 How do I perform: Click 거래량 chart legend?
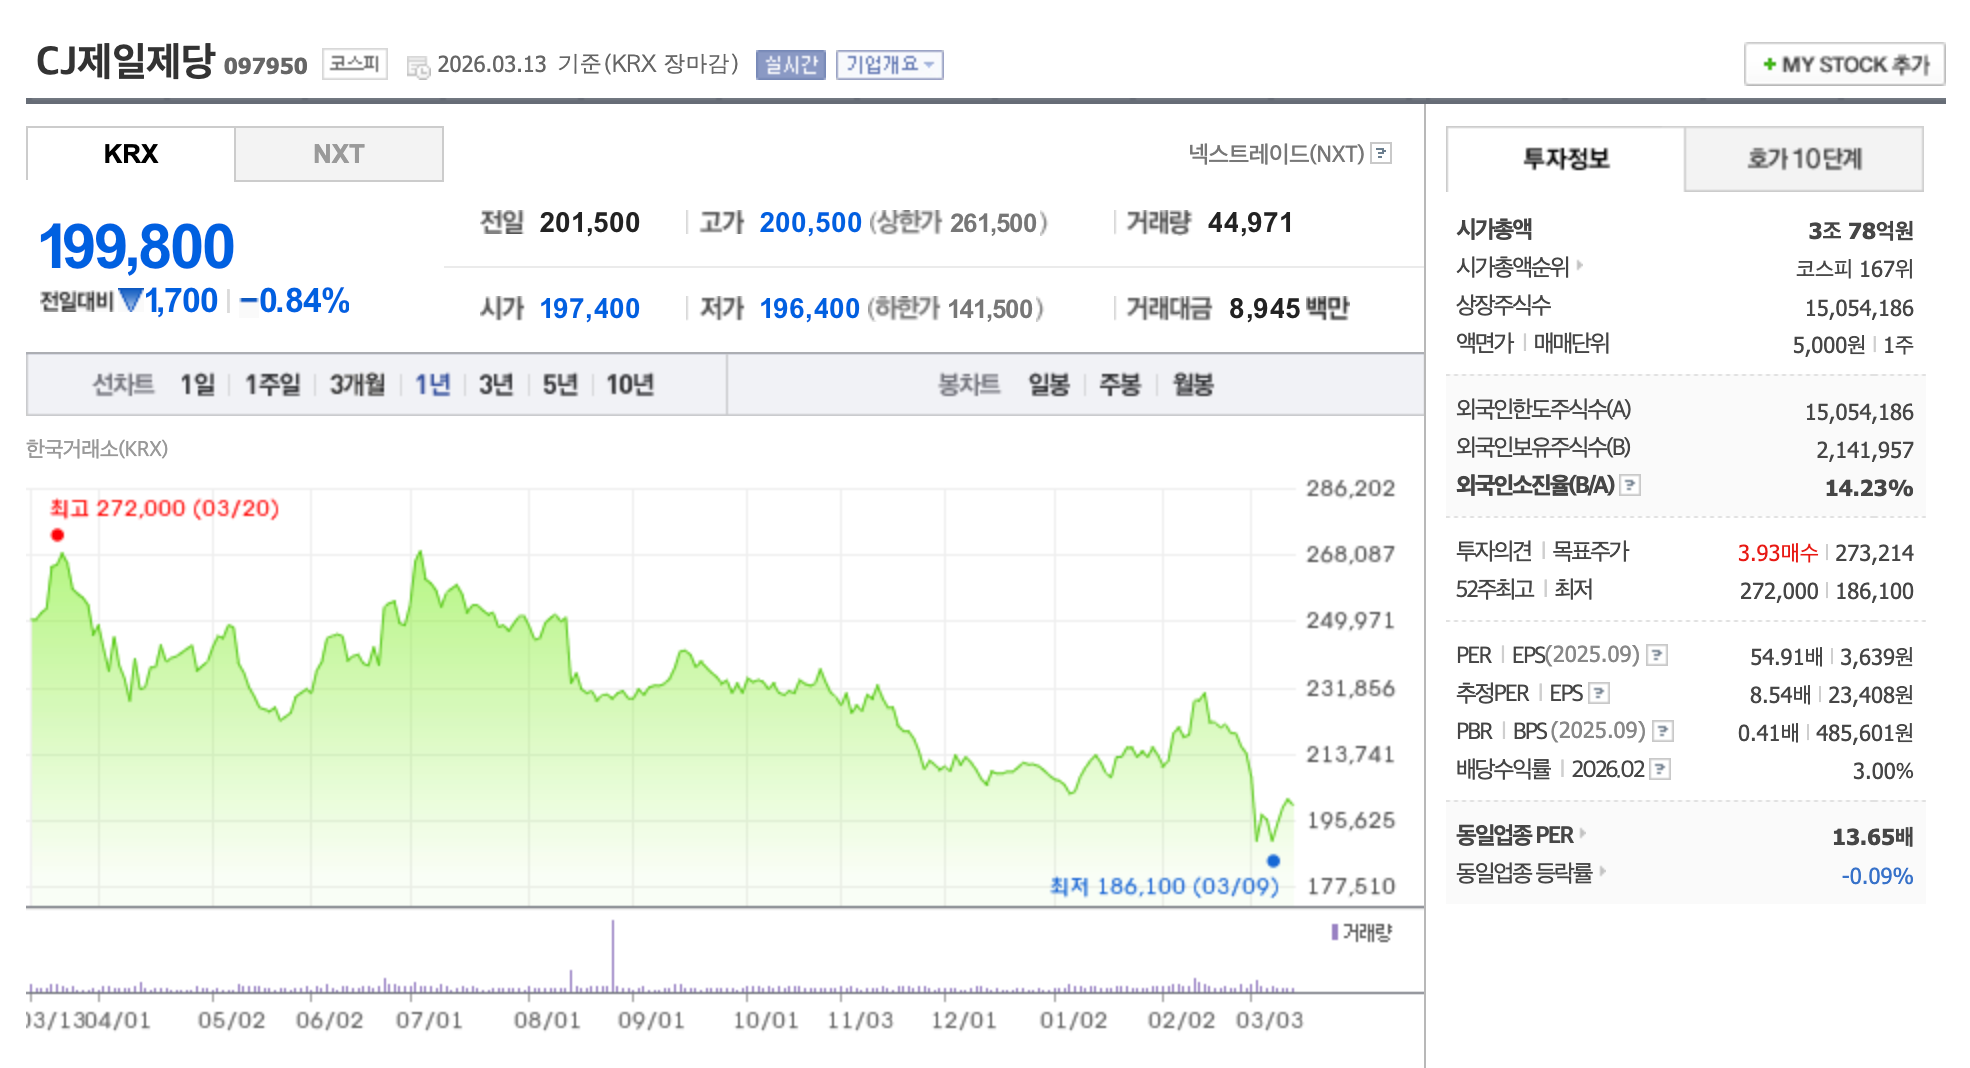point(1361,933)
